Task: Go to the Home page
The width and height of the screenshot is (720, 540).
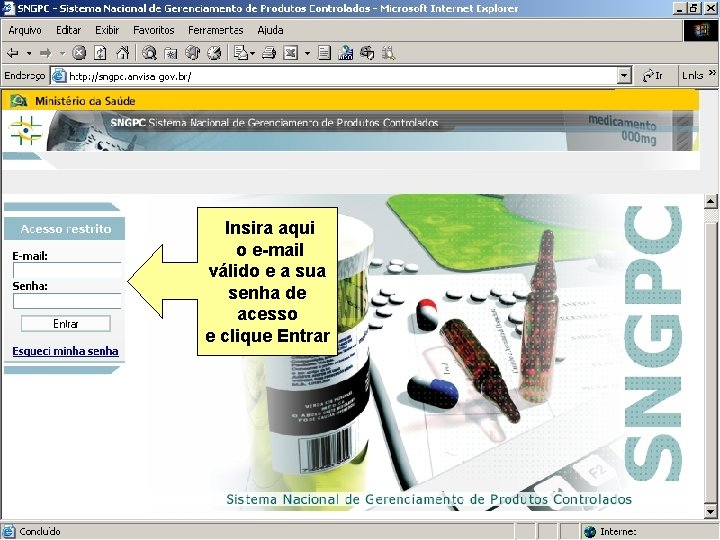Action: (x=122, y=53)
